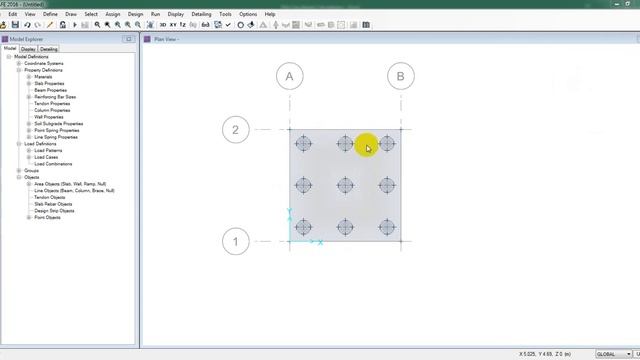The image size is (640, 360).
Task: Expand the Materials node
Action: tap(29, 77)
